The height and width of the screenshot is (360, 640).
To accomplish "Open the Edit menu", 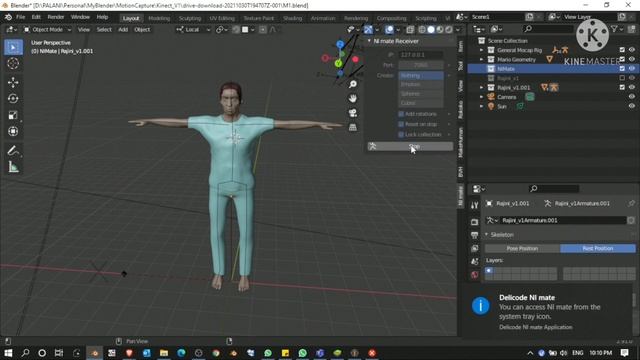I will (36, 17).
